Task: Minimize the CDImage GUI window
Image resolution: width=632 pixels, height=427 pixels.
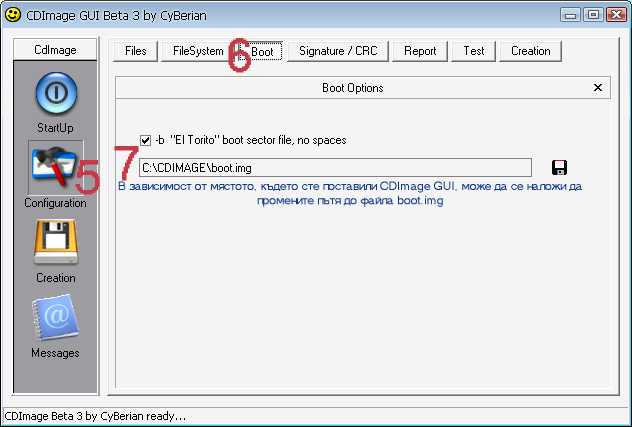Action: [x=570, y=15]
